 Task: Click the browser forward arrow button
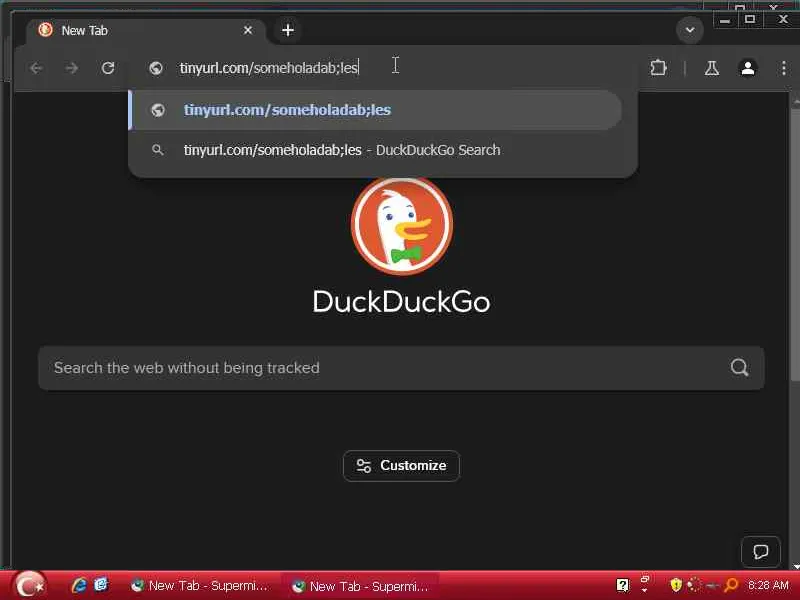(72, 68)
